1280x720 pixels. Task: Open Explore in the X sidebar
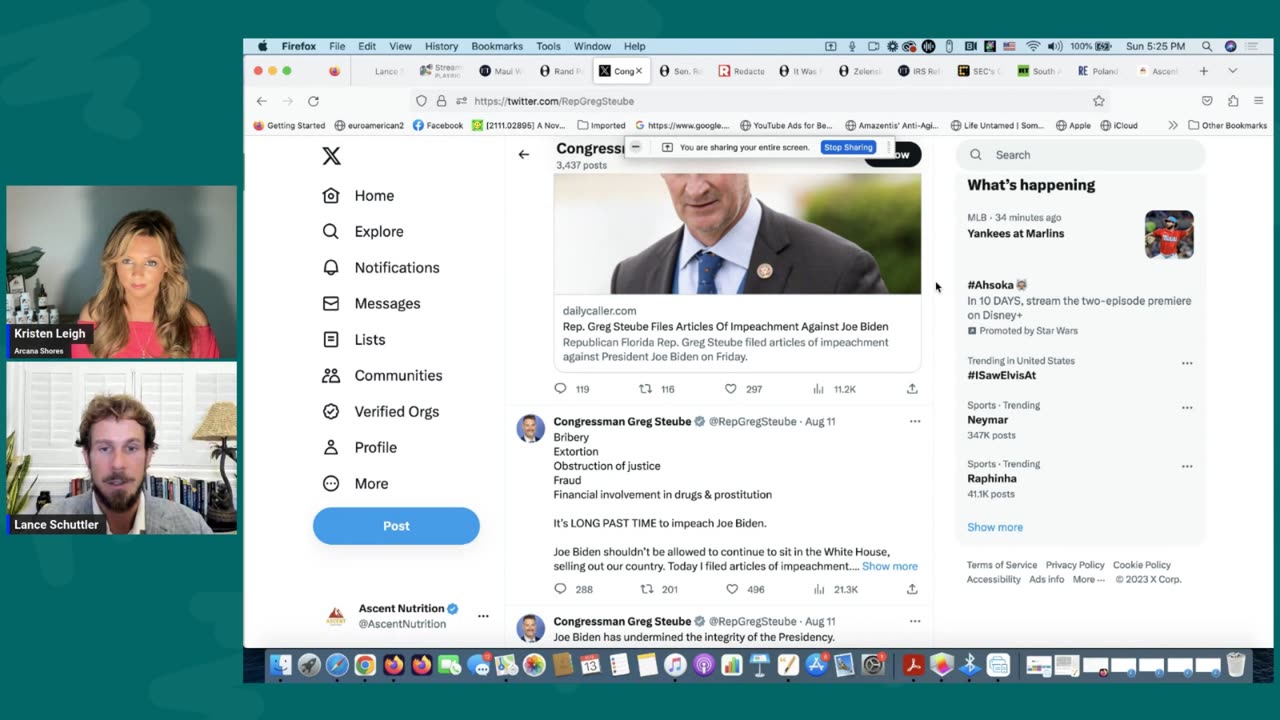click(362, 231)
